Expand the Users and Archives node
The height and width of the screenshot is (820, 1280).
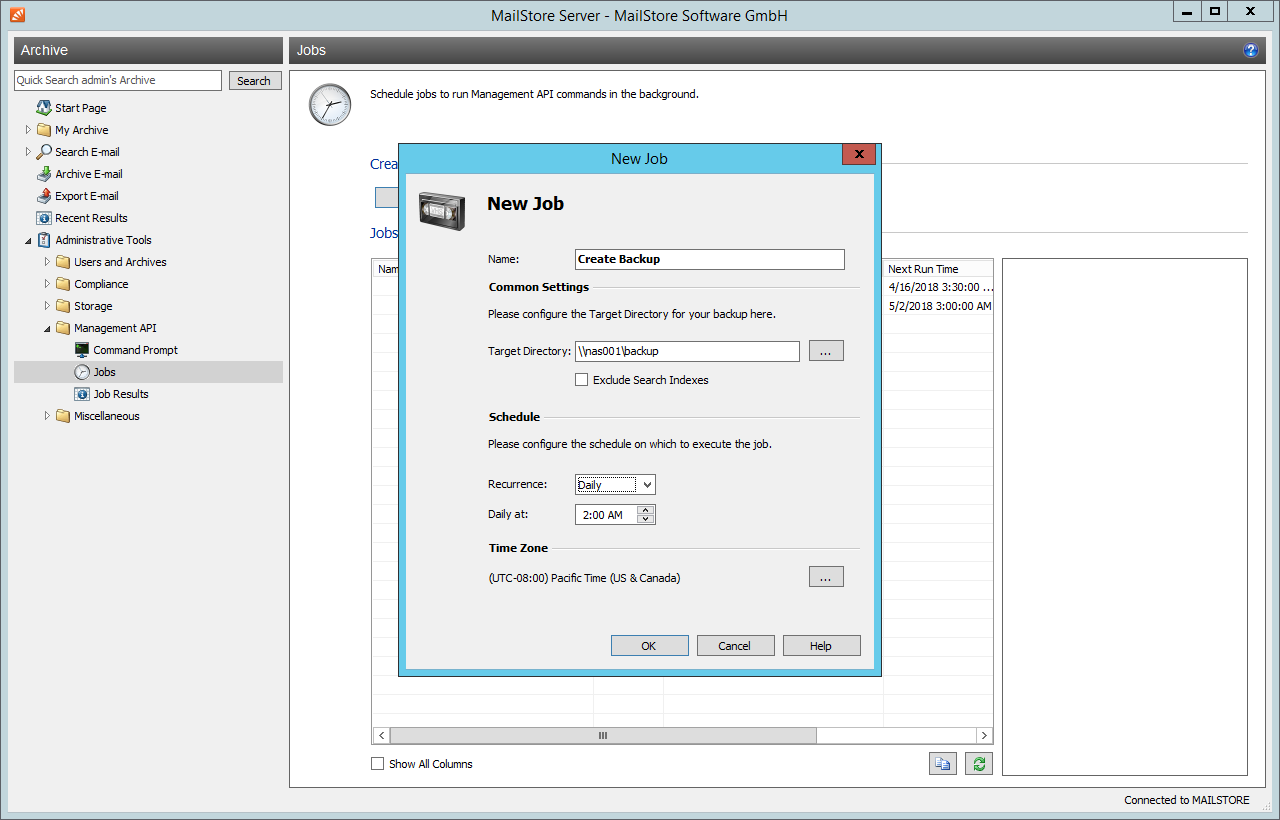(47, 262)
